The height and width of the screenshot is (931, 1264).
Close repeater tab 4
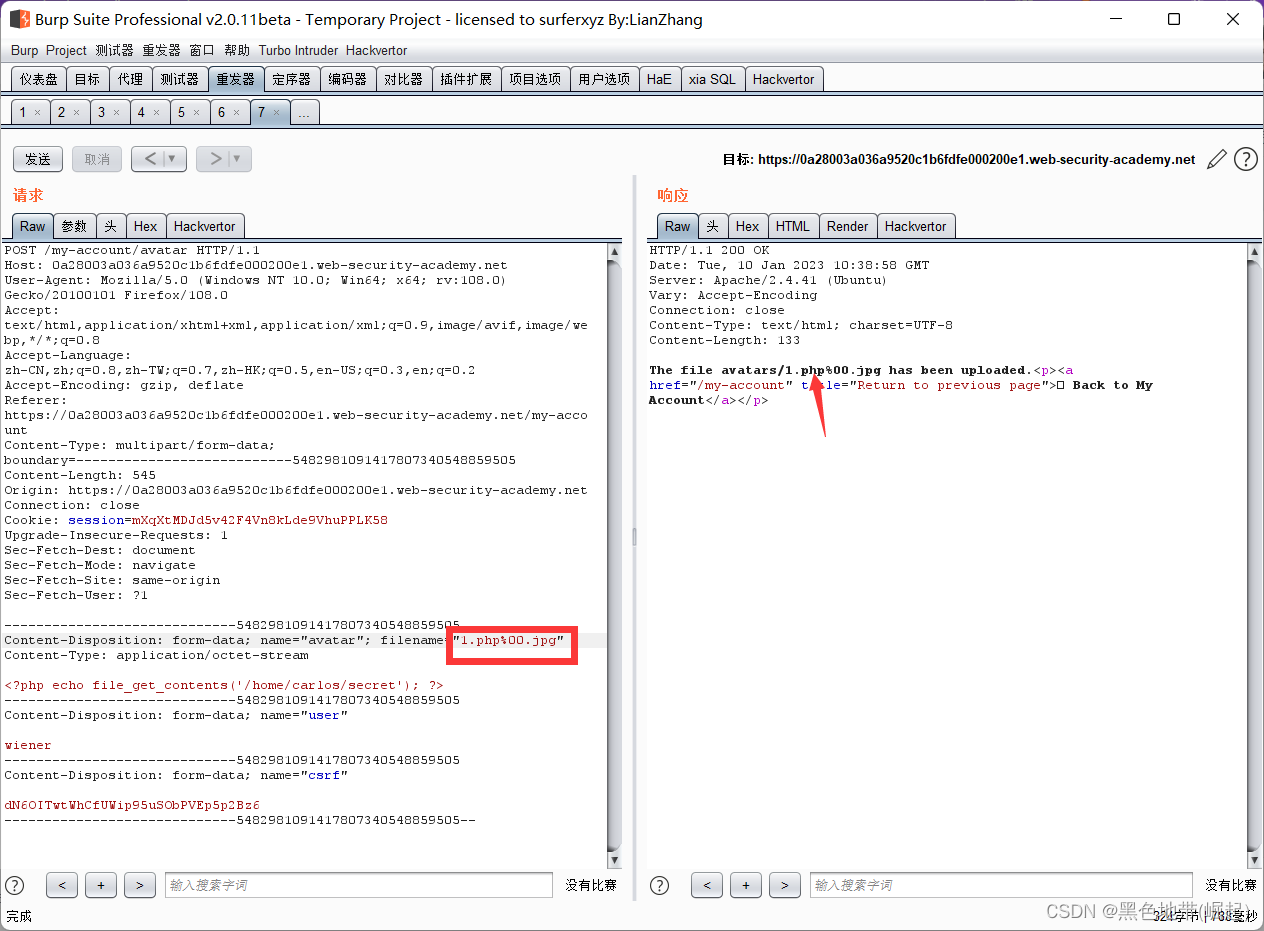[x=157, y=113]
